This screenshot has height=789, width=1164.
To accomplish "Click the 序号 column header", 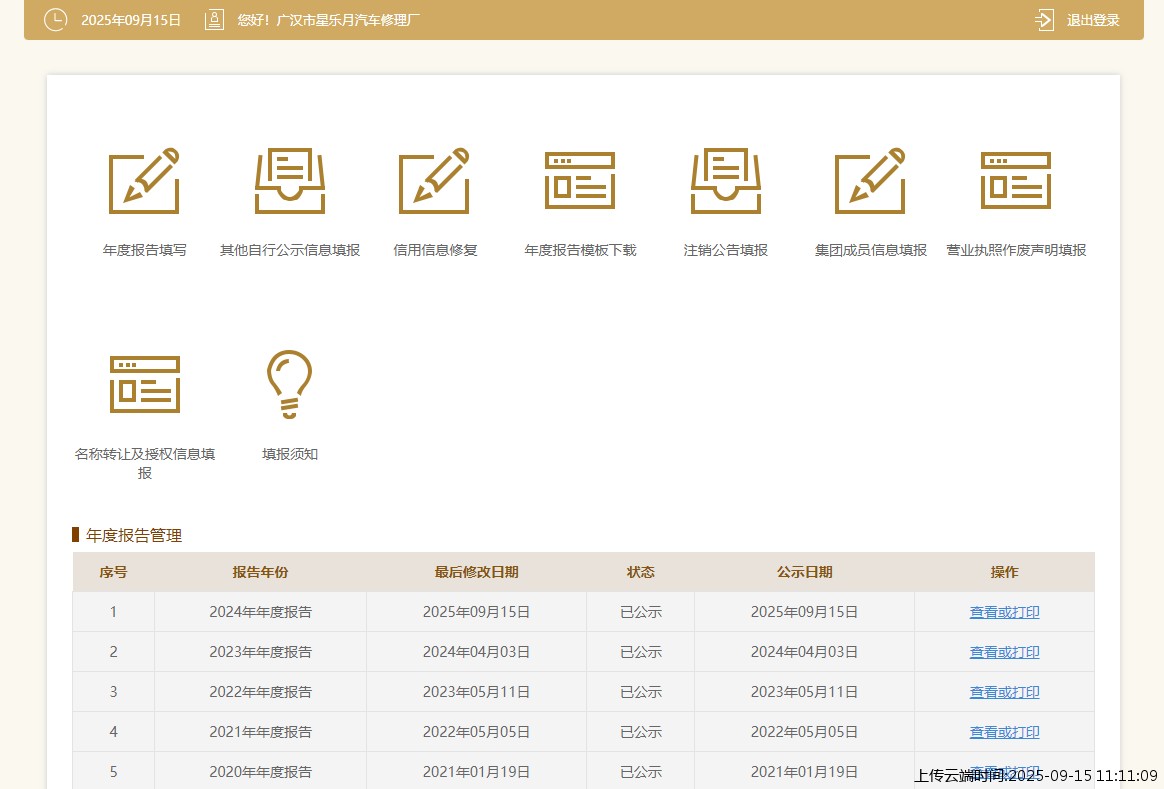I will click(114, 572).
